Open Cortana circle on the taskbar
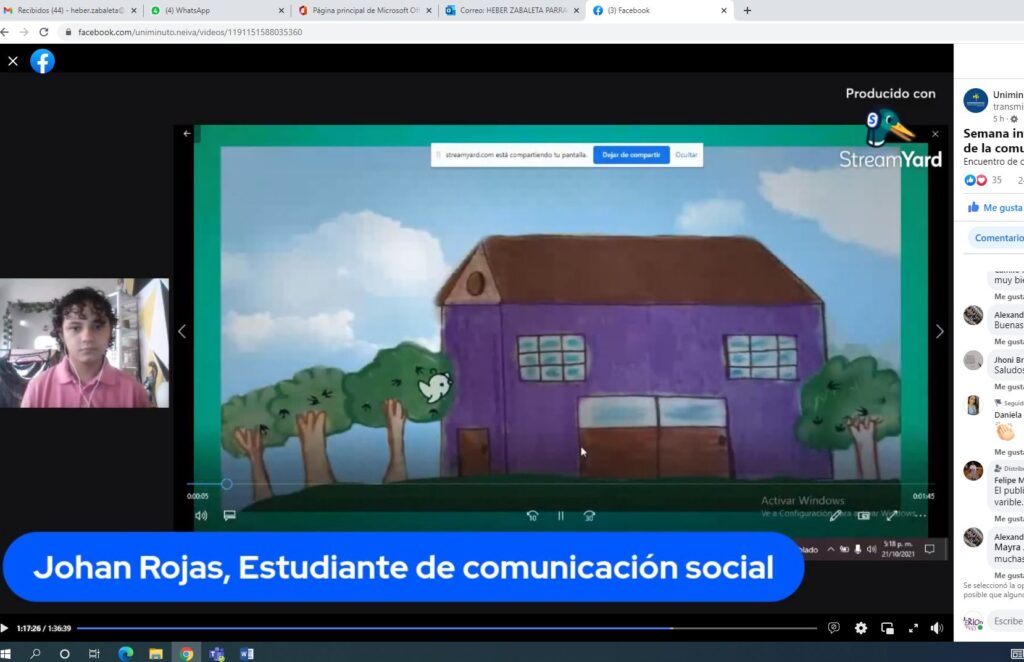The width and height of the screenshot is (1024, 662). point(64,654)
